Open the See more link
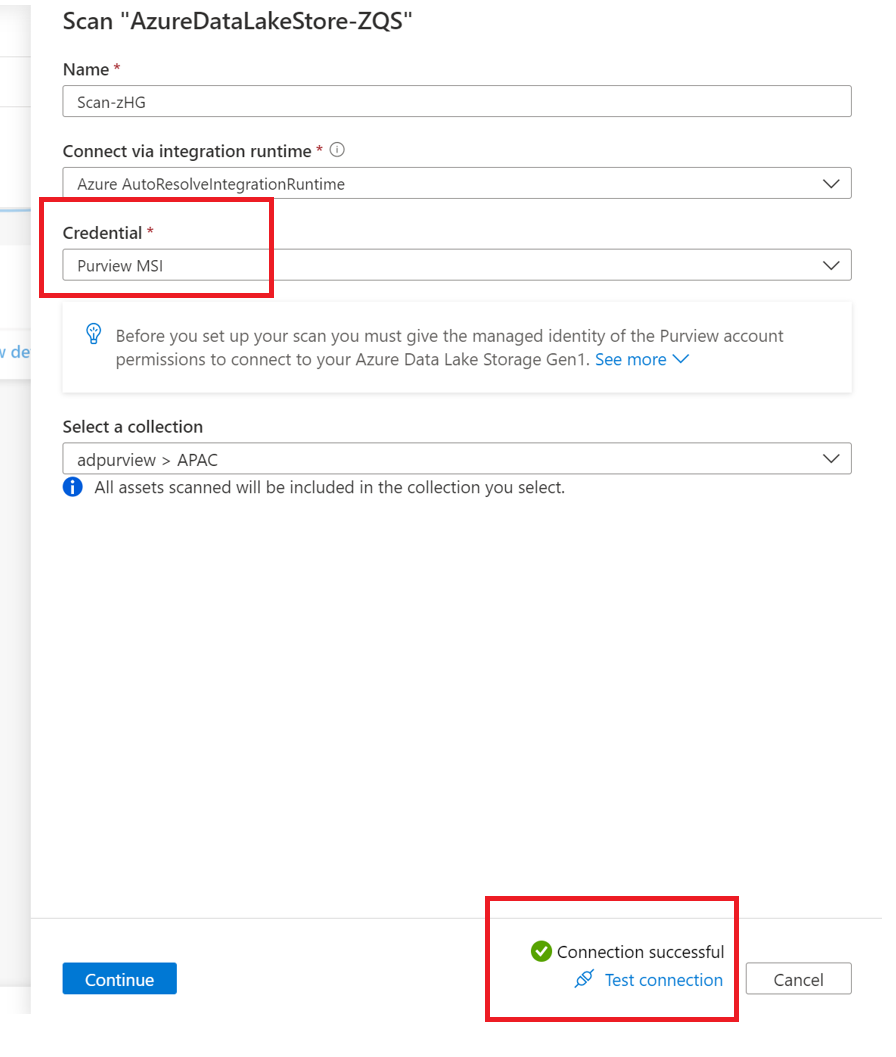 pyautogui.click(x=630, y=360)
